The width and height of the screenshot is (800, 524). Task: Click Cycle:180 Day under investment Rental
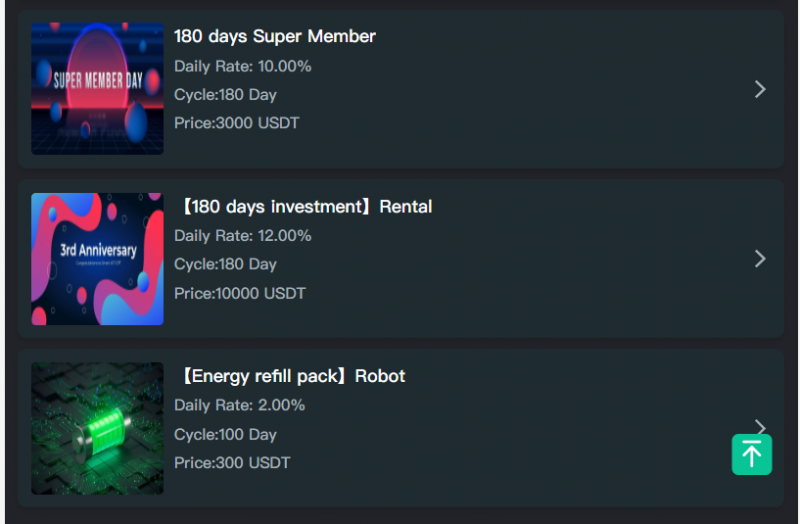(x=225, y=265)
